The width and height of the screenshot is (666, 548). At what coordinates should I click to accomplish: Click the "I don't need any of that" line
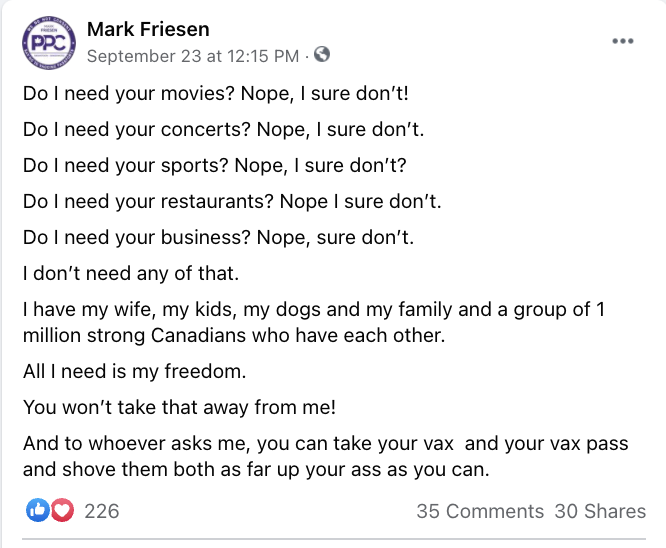(131, 274)
